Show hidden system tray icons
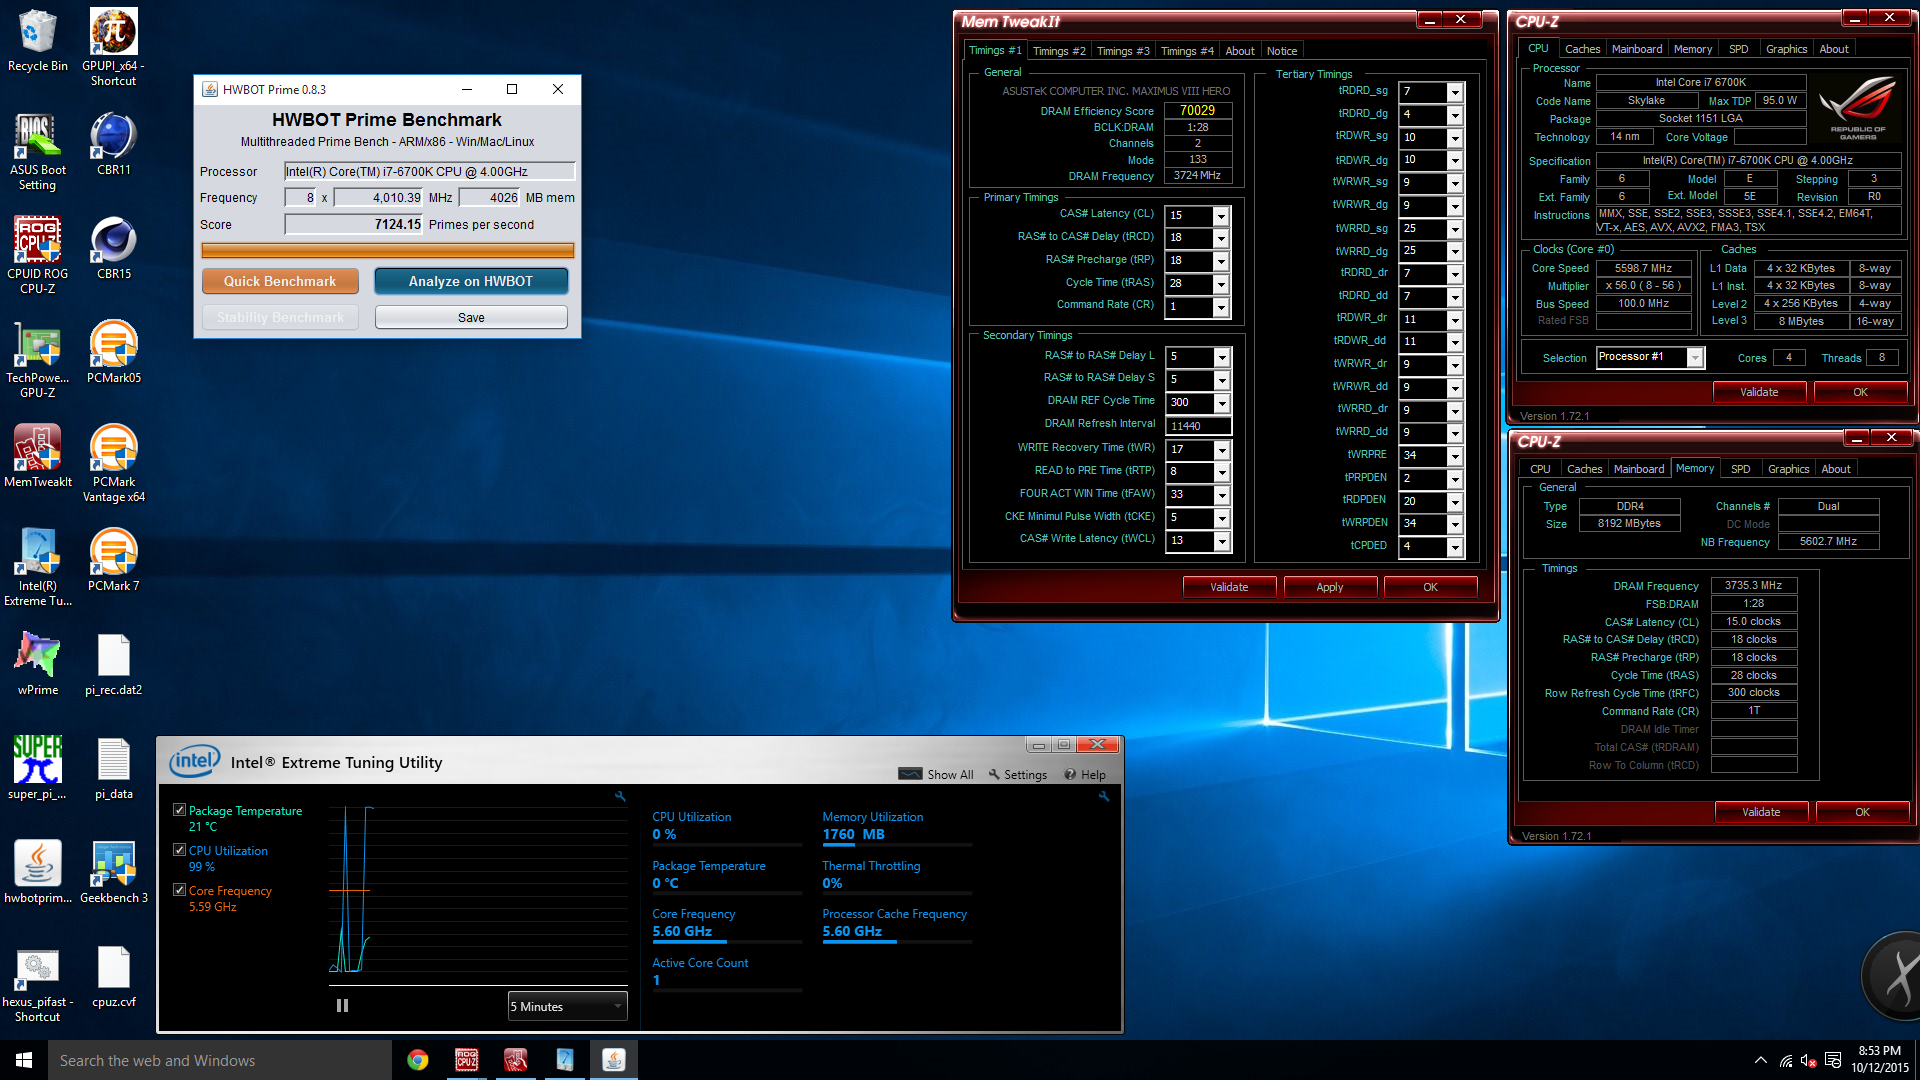The height and width of the screenshot is (1080, 1920). (1760, 1061)
